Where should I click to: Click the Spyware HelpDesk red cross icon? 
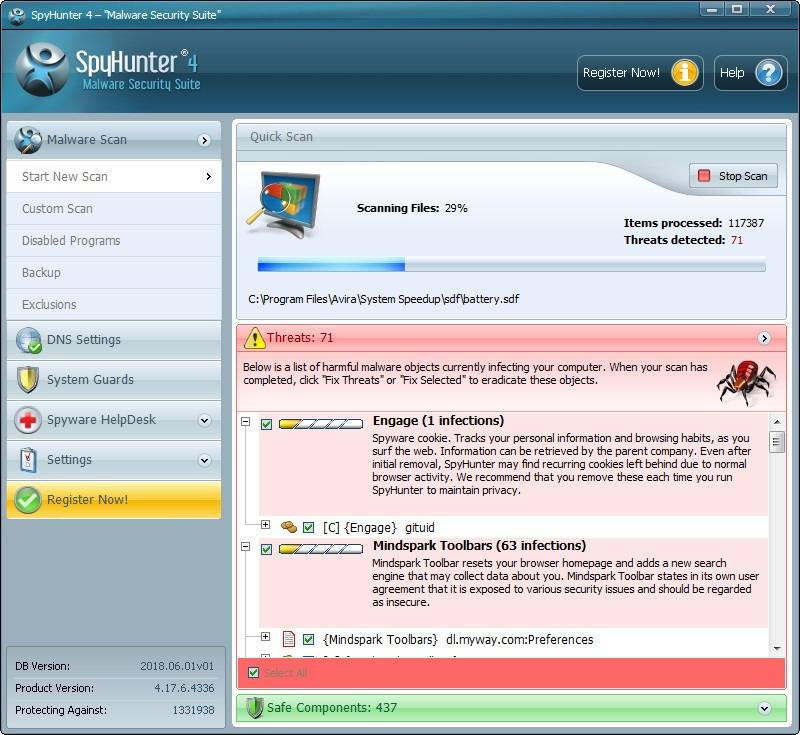(28, 420)
